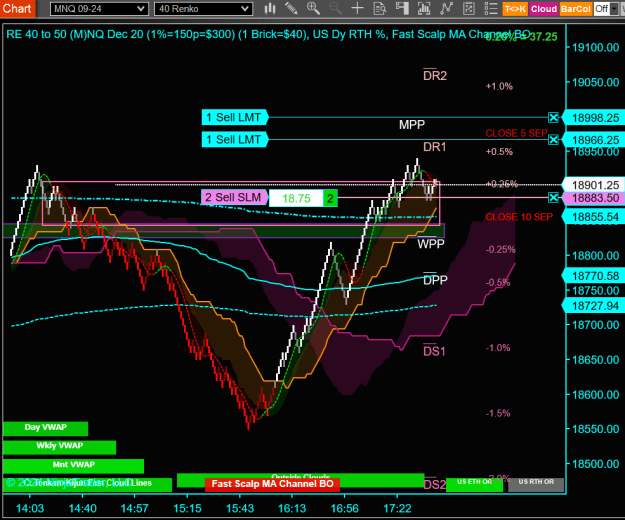Click the 18998.25 price marker

(595, 118)
